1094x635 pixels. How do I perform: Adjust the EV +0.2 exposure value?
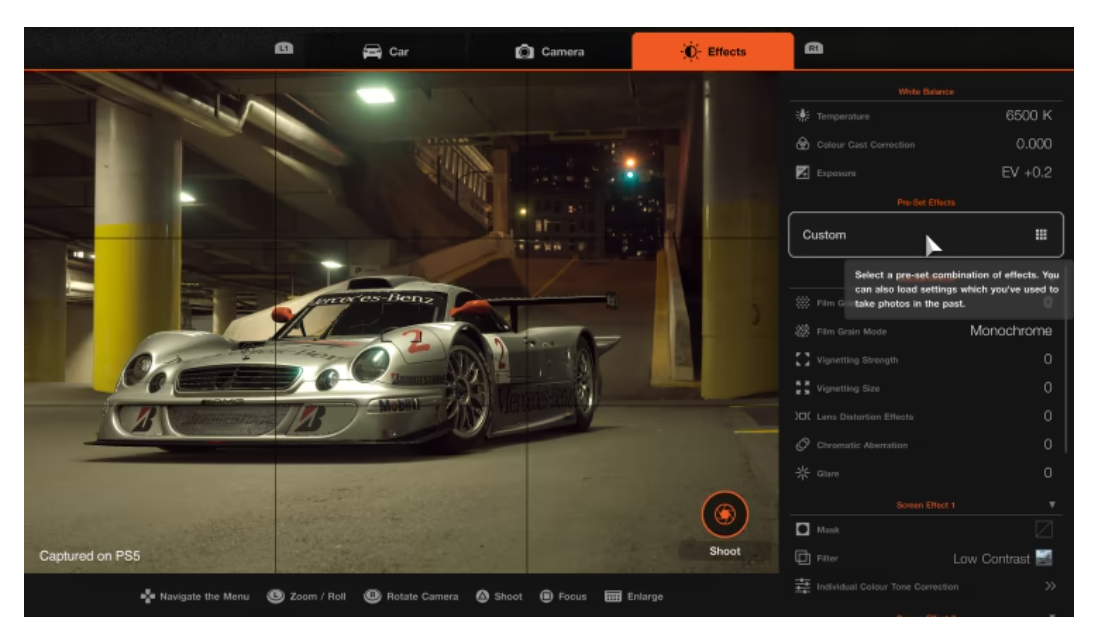tap(1026, 172)
